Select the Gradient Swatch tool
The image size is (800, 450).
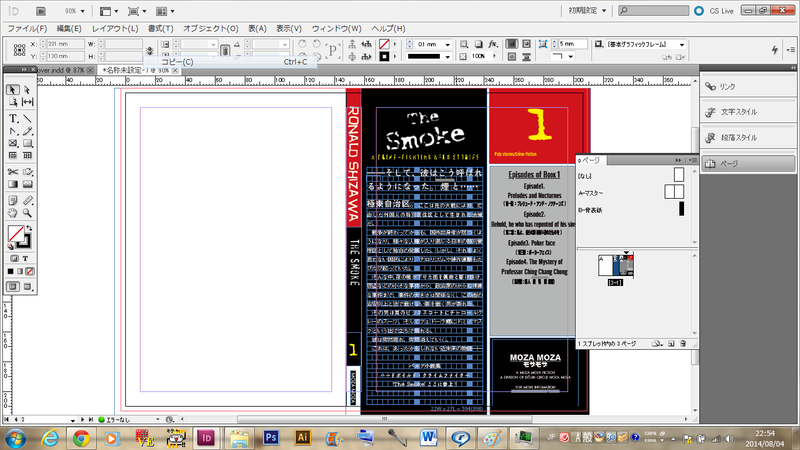[x=13, y=184]
